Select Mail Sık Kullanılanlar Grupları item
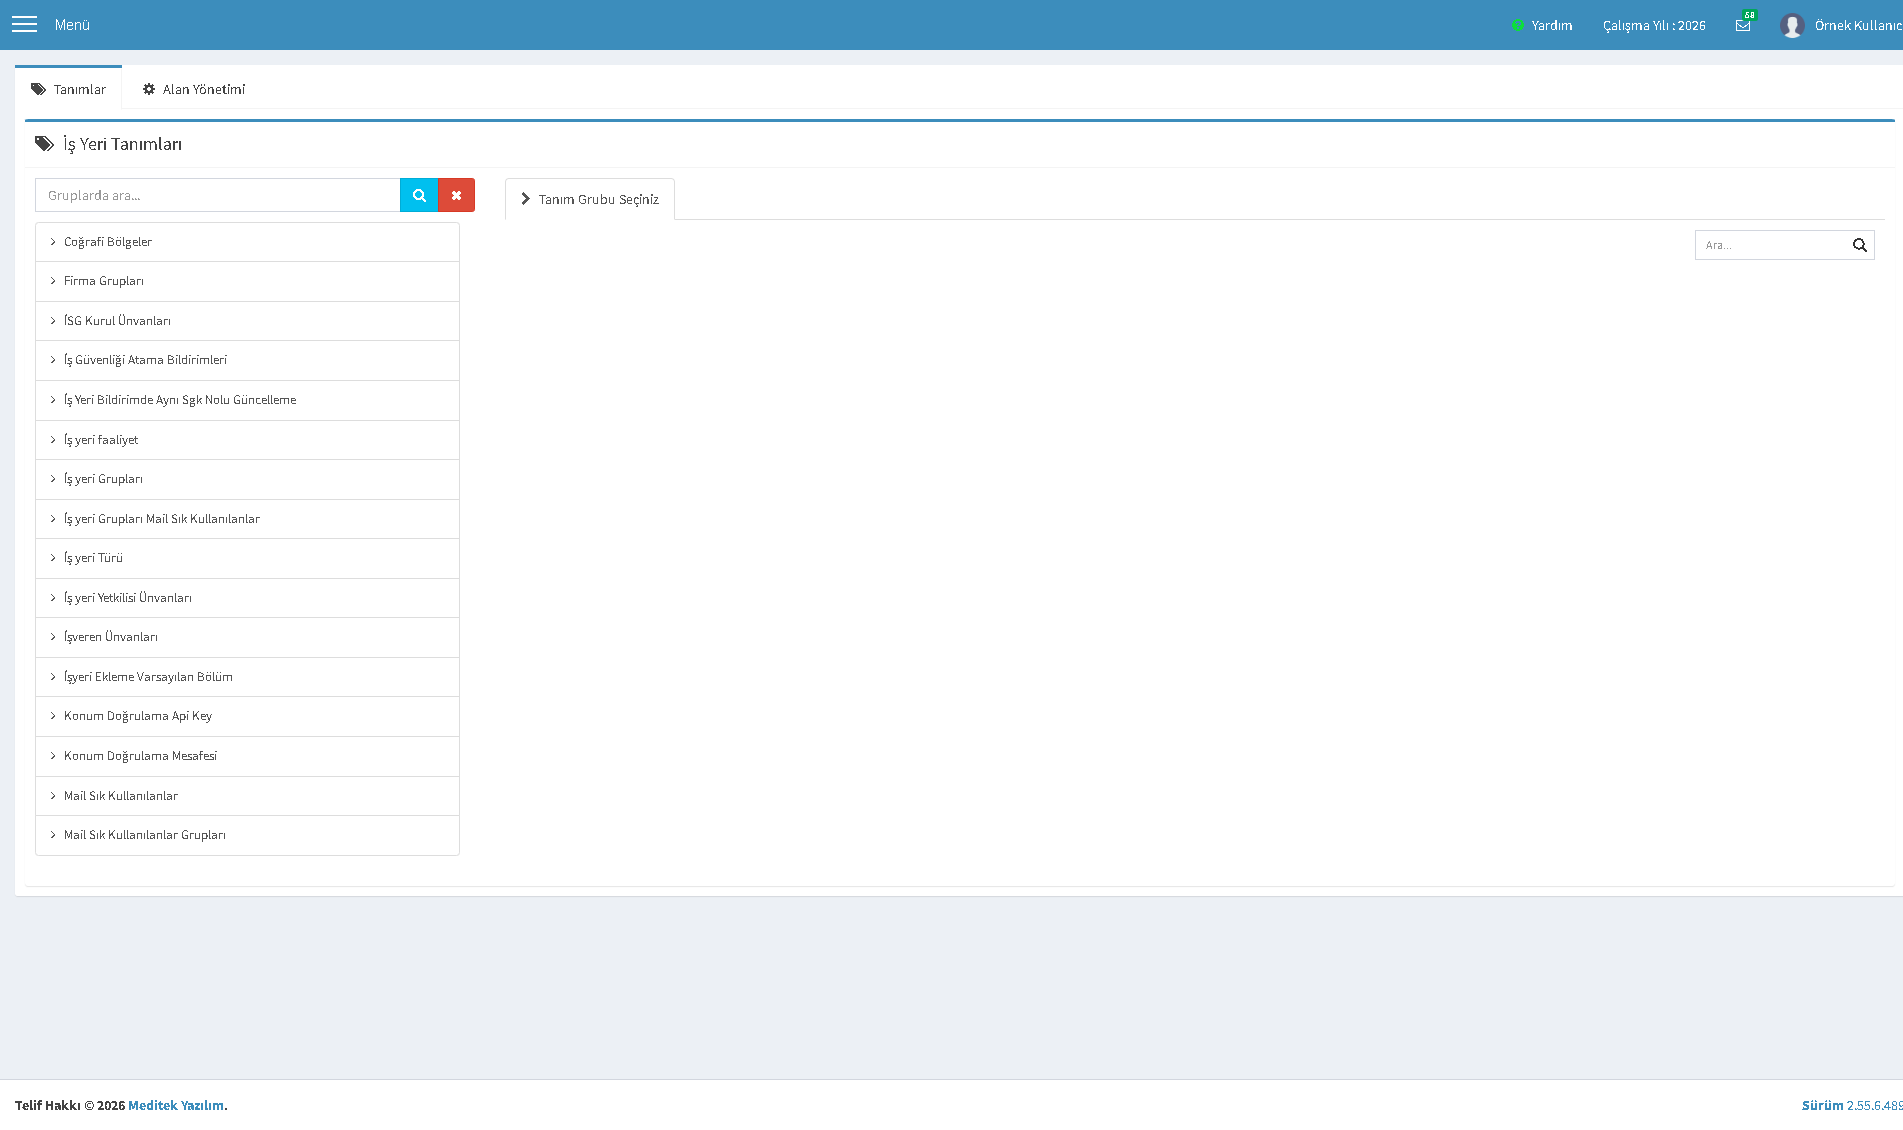This screenshot has height=1130, width=1903. pos(247,835)
